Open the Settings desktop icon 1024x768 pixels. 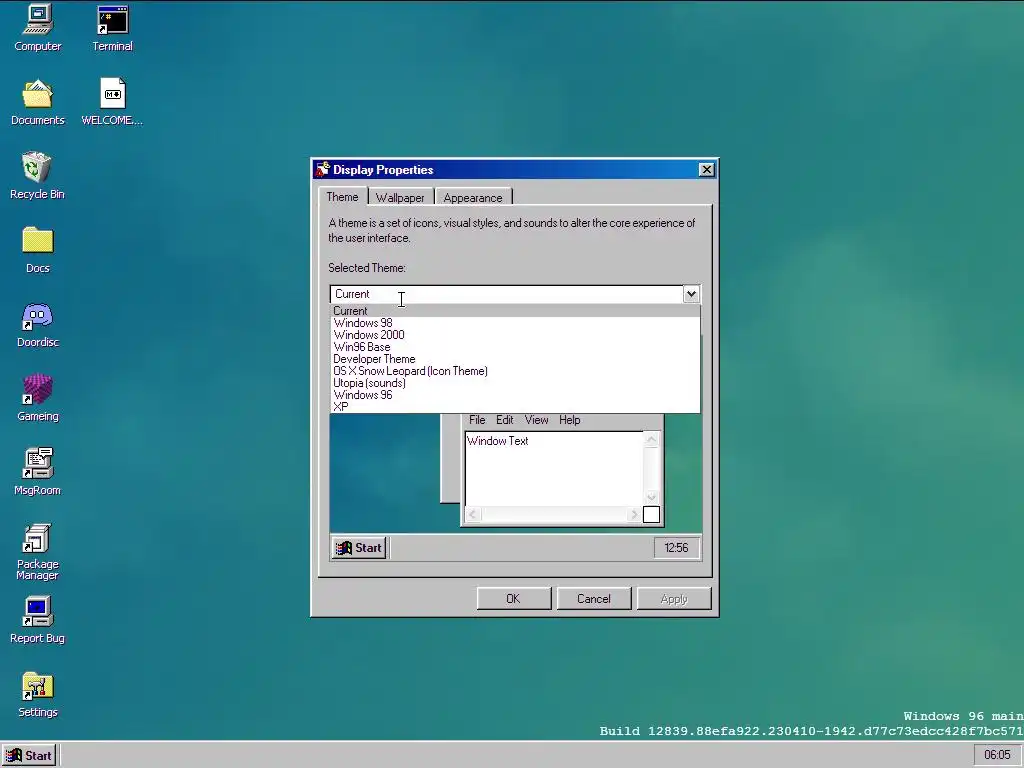click(x=37, y=694)
